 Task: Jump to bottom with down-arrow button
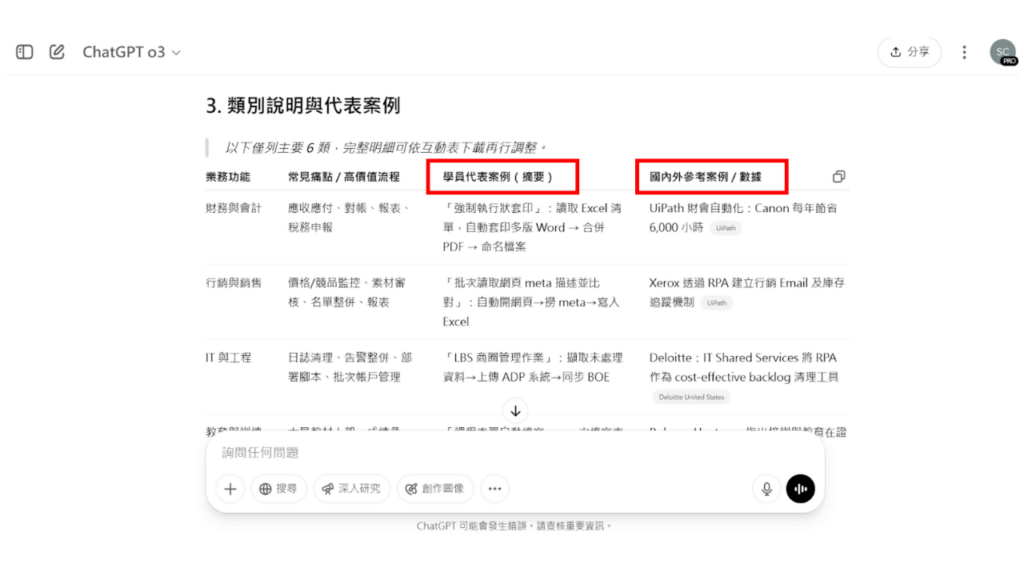tap(515, 411)
